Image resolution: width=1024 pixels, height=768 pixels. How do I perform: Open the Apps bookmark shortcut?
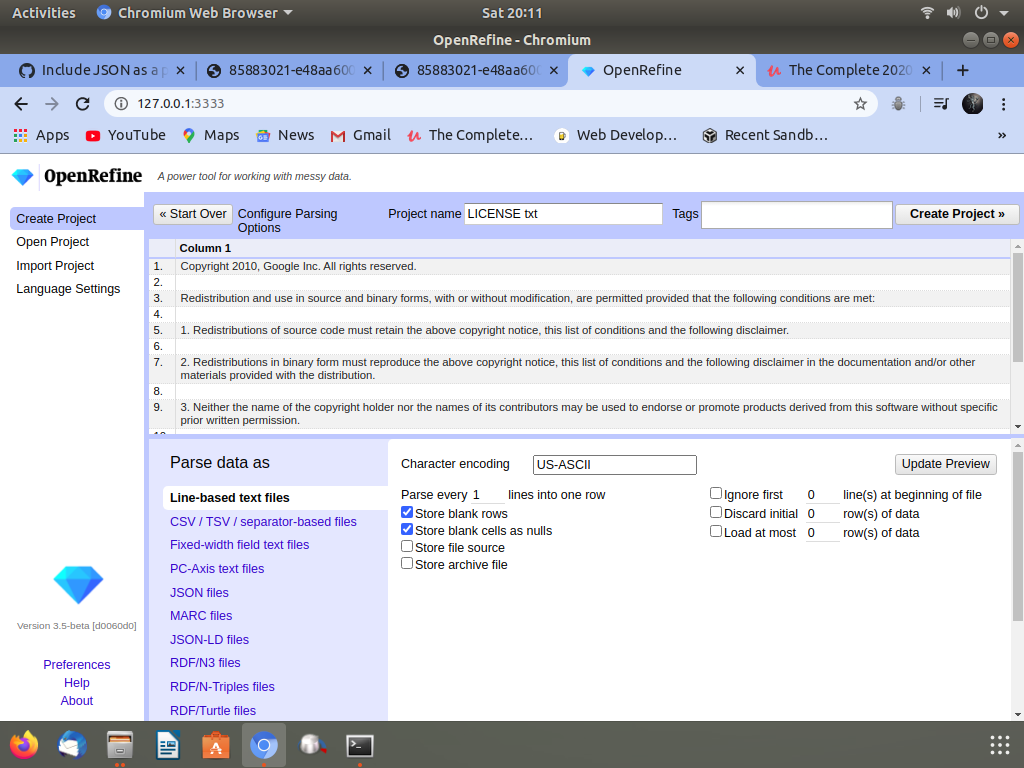click(x=41, y=135)
